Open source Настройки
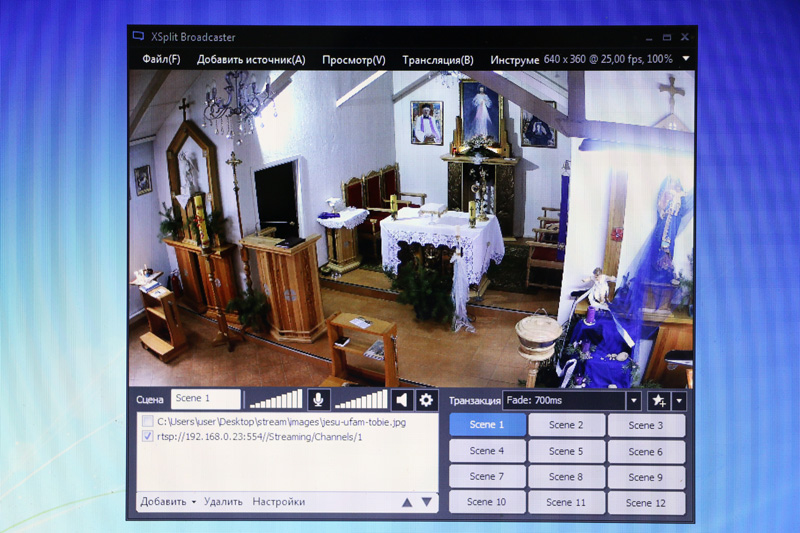The height and width of the screenshot is (533, 800). pos(278,502)
